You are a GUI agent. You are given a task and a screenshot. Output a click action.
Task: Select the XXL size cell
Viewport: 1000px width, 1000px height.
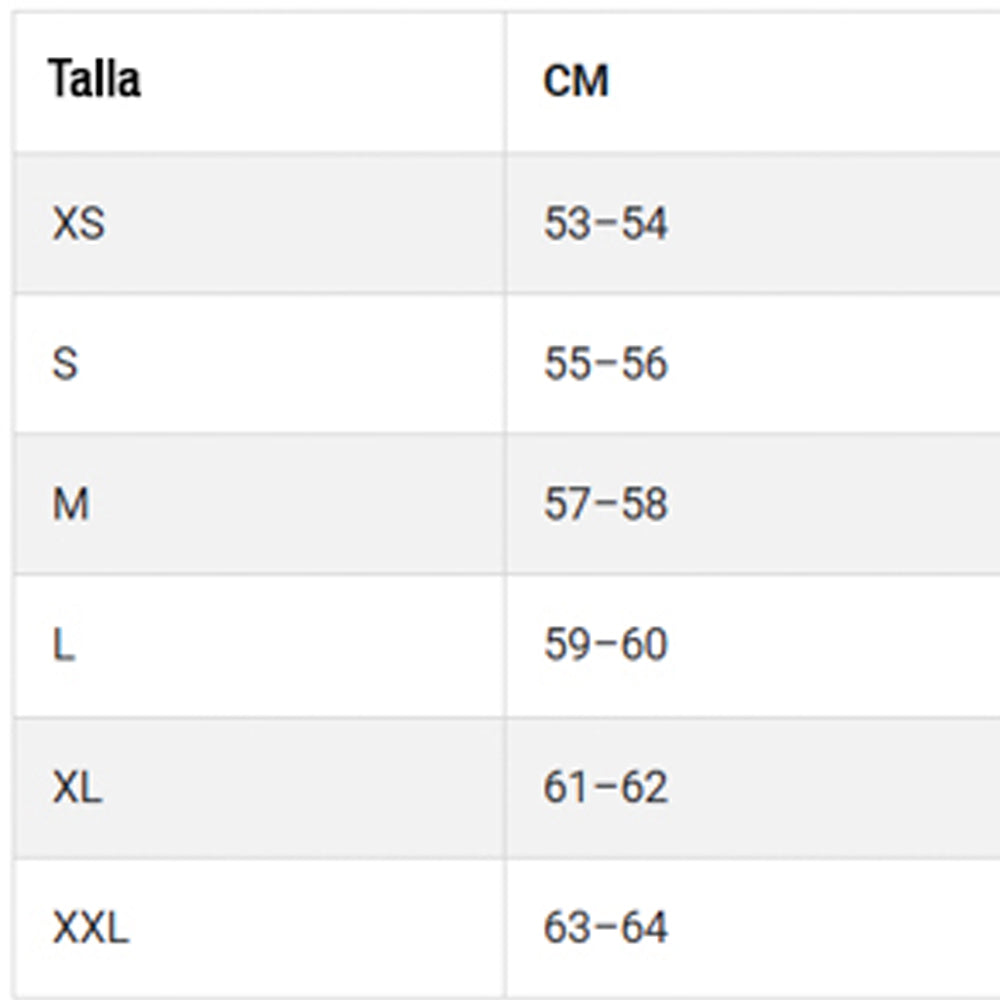(90, 929)
